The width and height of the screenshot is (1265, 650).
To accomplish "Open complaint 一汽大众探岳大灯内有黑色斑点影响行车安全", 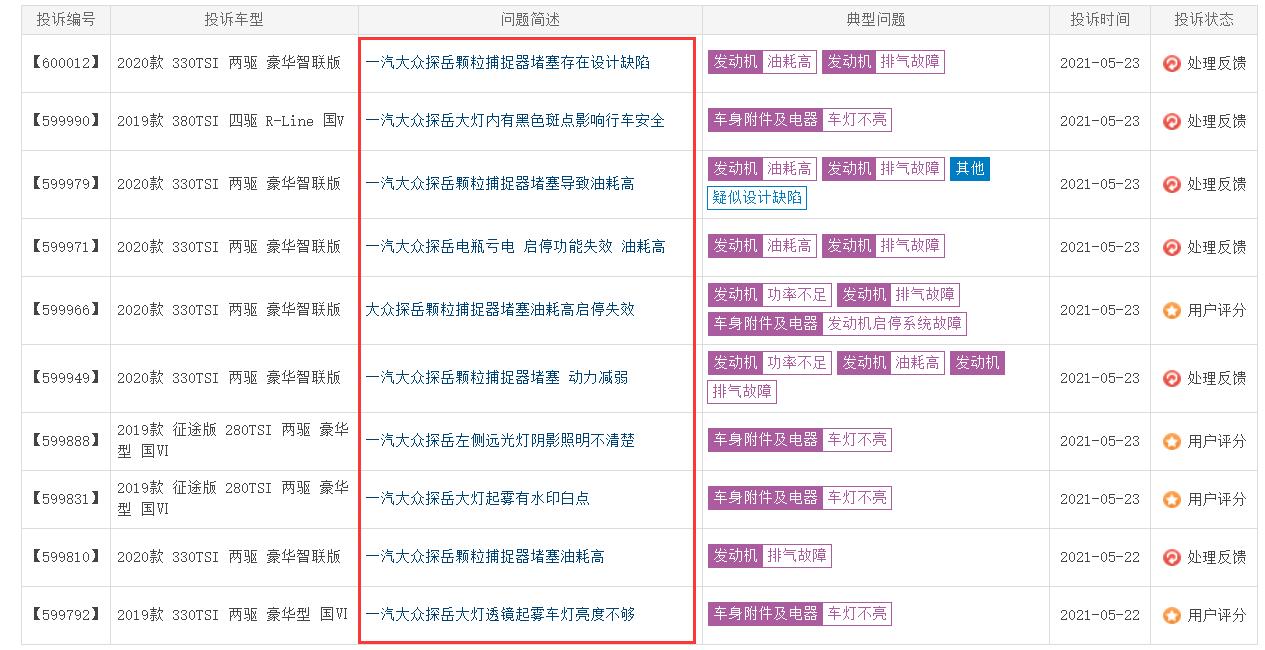I will (x=515, y=121).
